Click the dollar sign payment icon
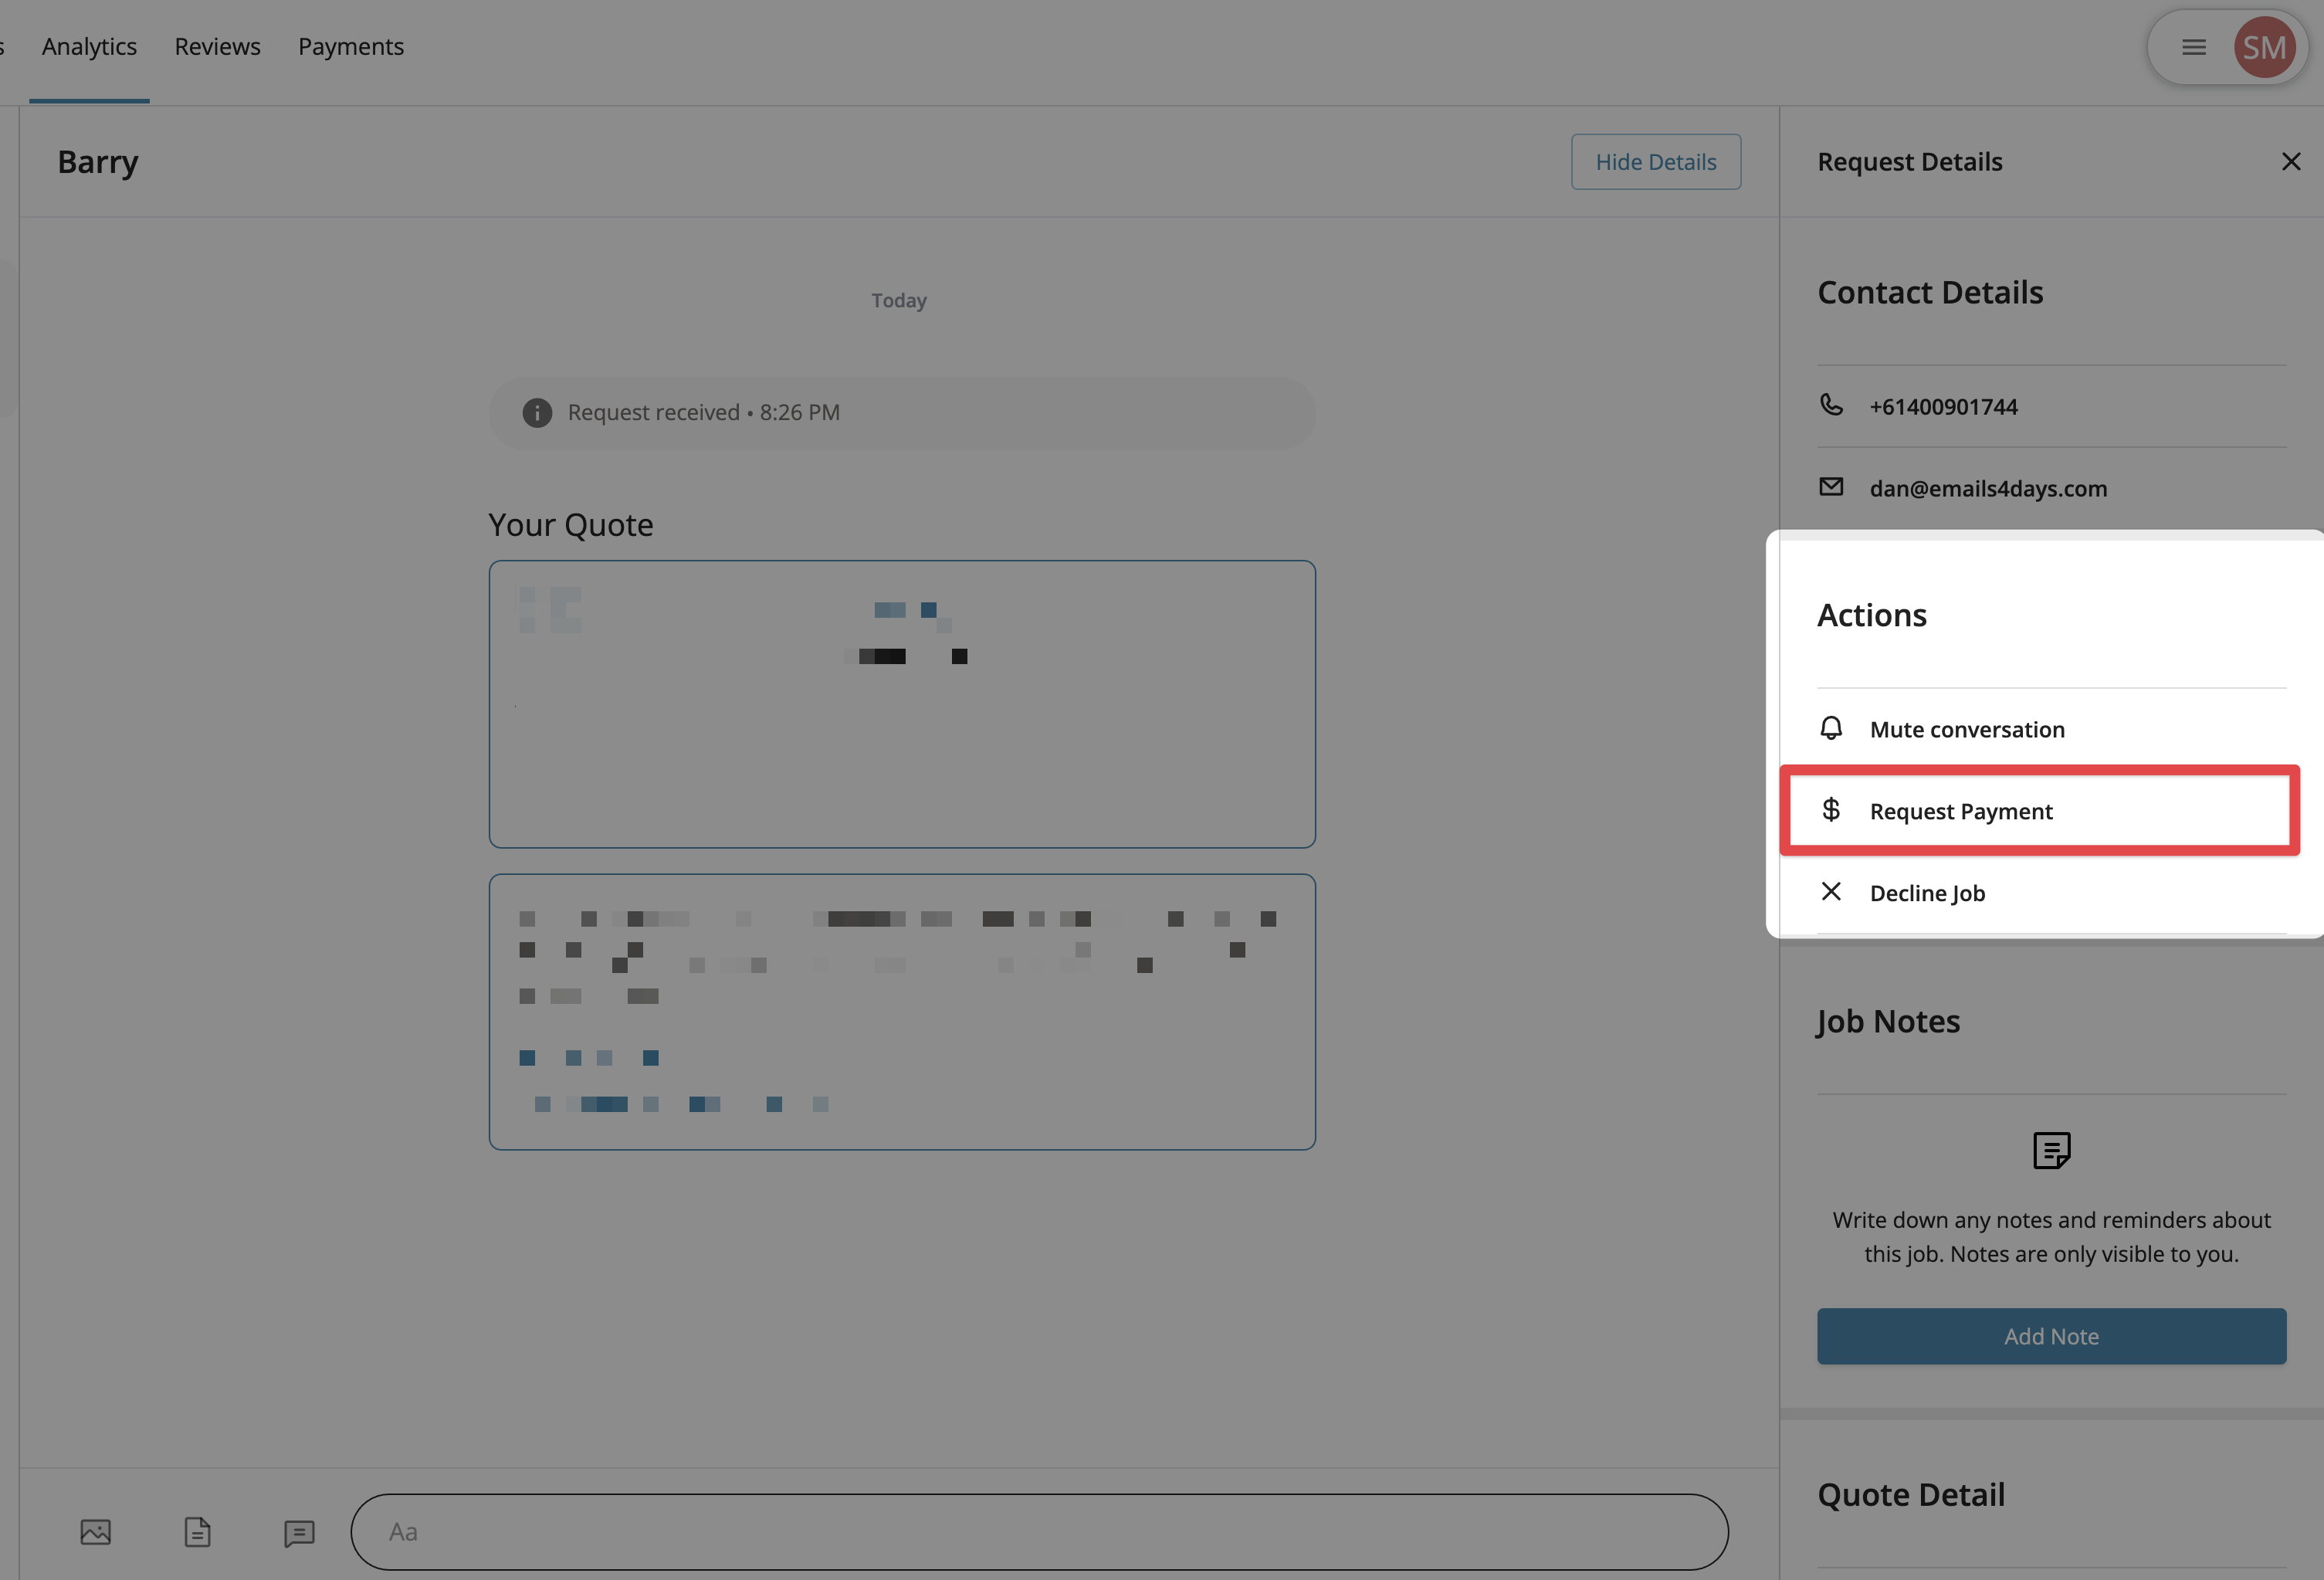Image resolution: width=2324 pixels, height=1580 pixels. (1831, 809)
